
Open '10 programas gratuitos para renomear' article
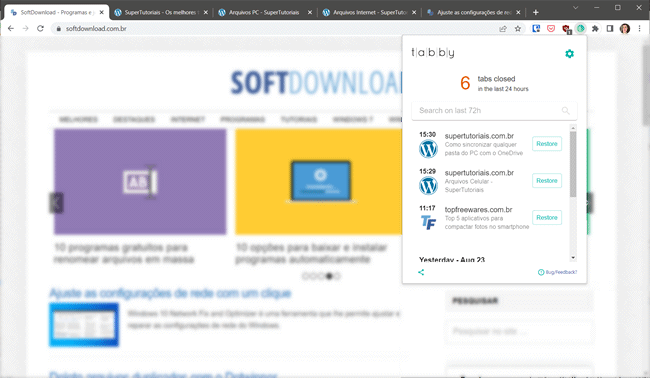124,253
